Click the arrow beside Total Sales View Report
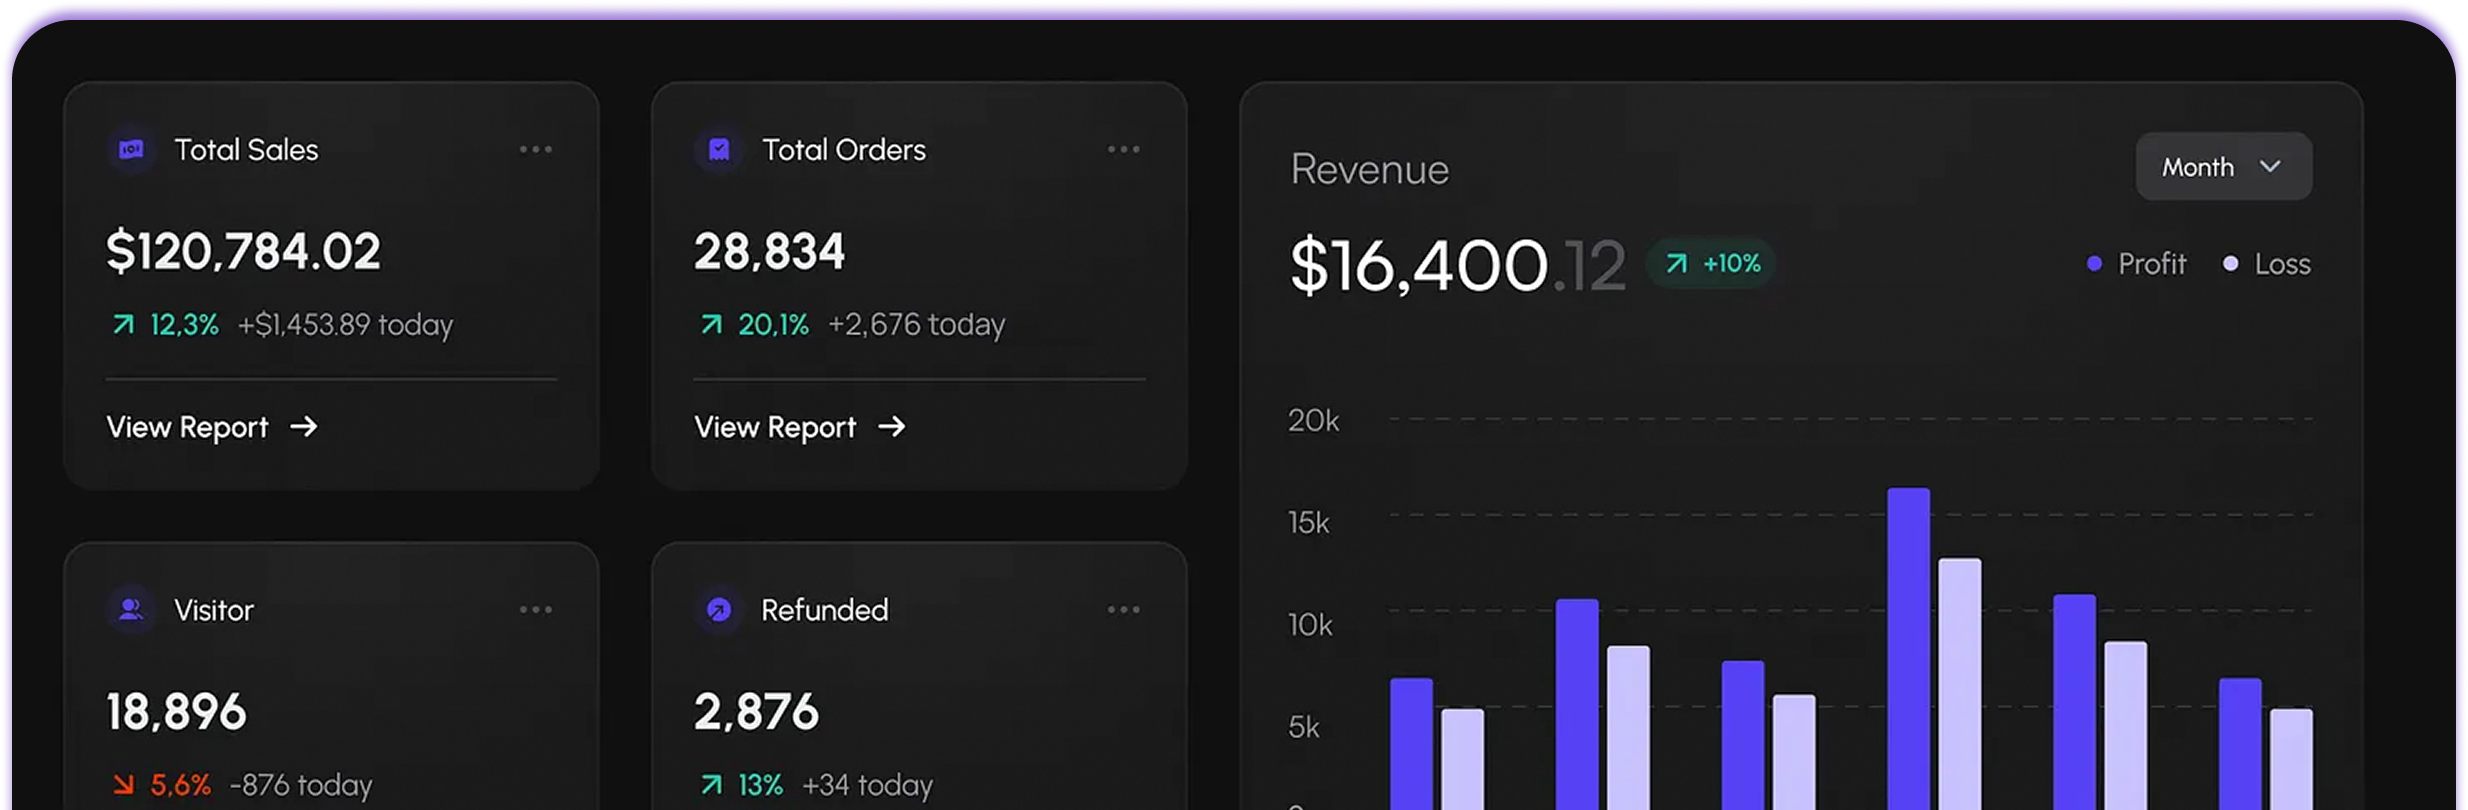This screenshot has width=2468, height=810. [x=304, y=427]
